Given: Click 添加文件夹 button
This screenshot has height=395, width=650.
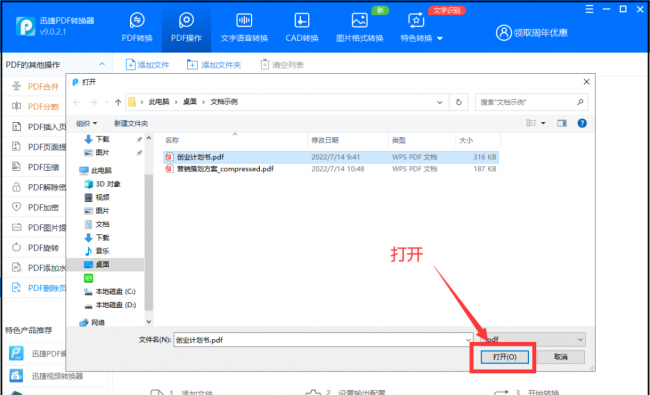Looking at the screenshot, I should pyautogui.click(x=214, y=65).
